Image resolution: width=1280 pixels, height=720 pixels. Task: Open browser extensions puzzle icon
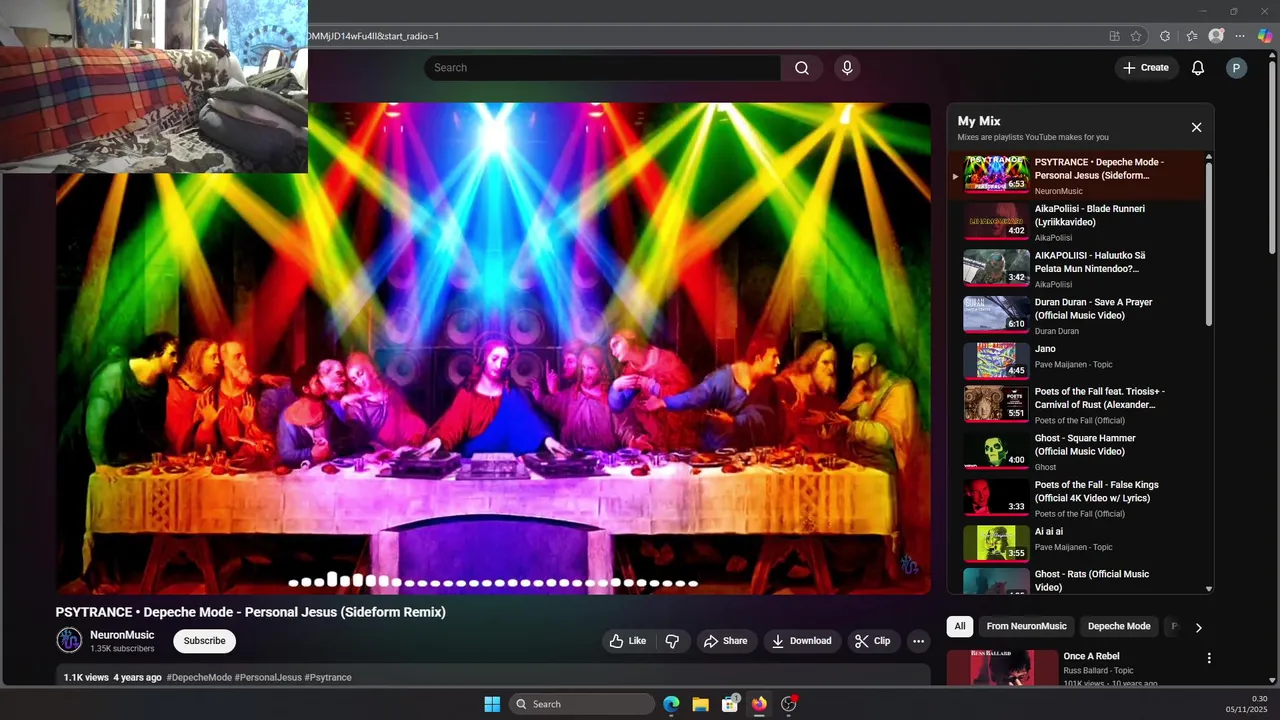(1165, 36)
